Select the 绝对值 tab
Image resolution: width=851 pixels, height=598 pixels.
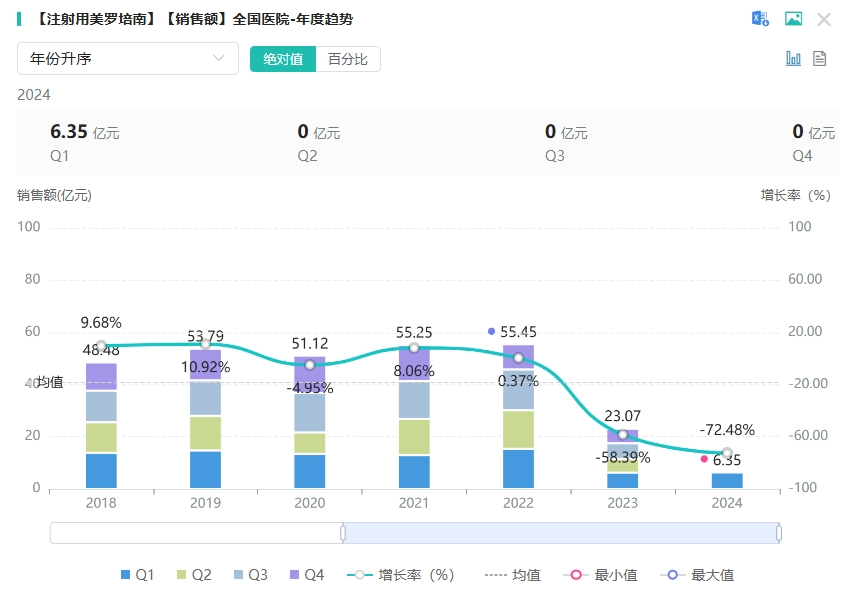click(283, 59)
